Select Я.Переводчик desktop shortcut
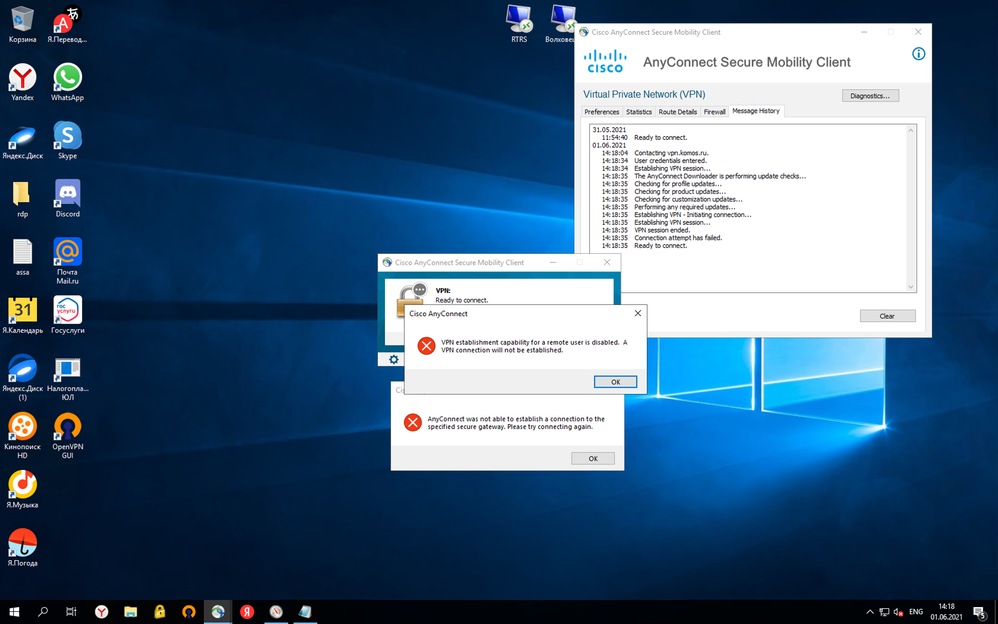 pyautogui.click(x=67, y=25)
